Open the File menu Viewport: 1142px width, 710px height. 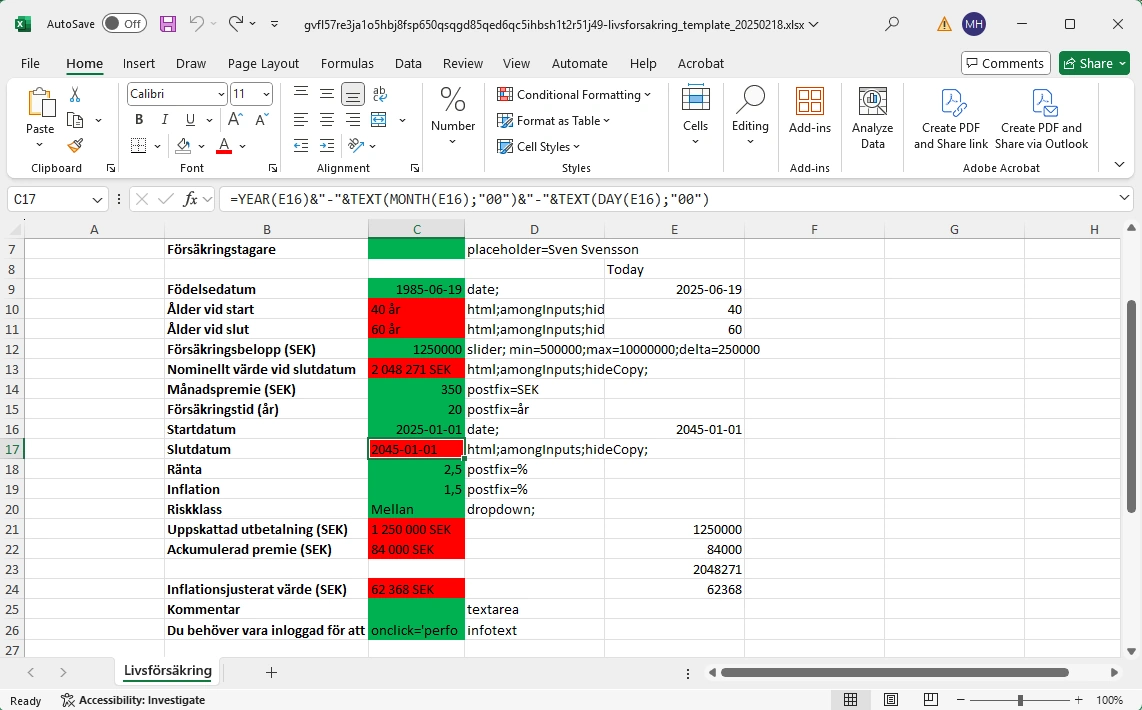[30, 63]
